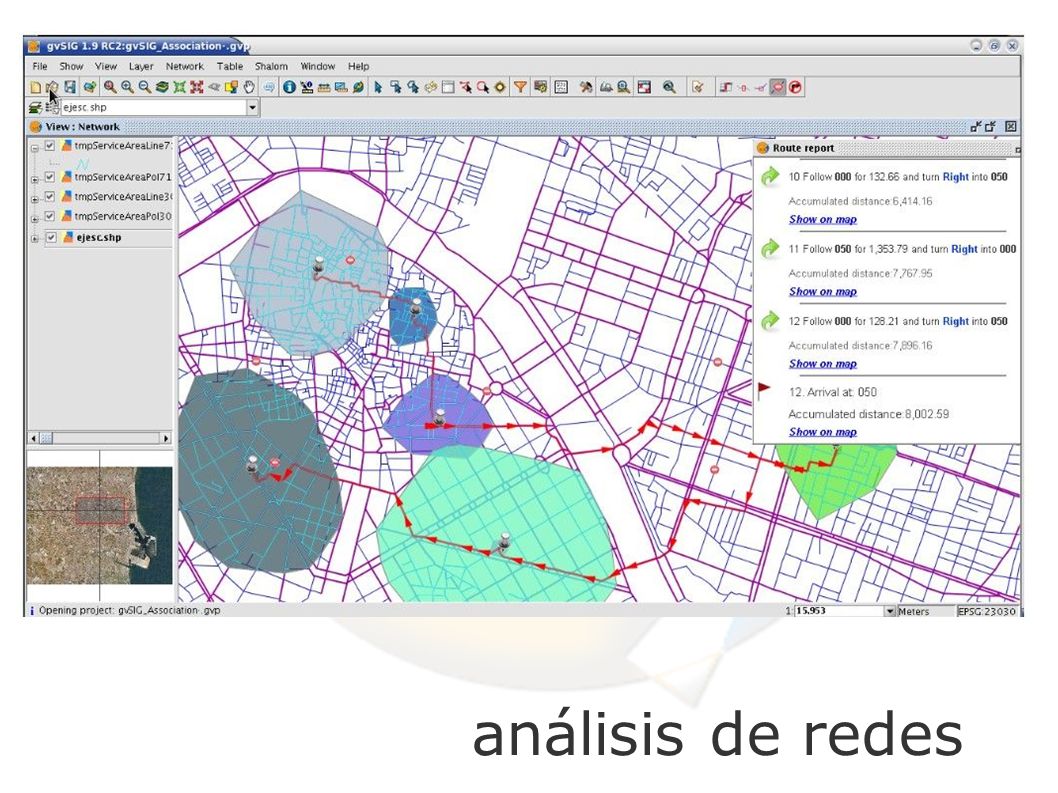
Task: Expand the ejesc.shp layer node
Action: click(x=34, y=239)
